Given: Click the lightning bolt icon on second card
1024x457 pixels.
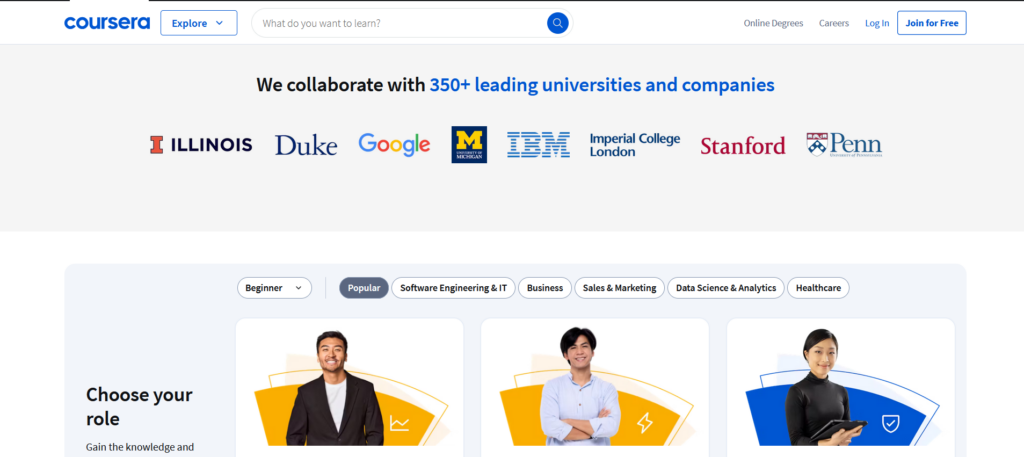Looking at the screenshot, I should pyautogui.click(x=645, y=424).
